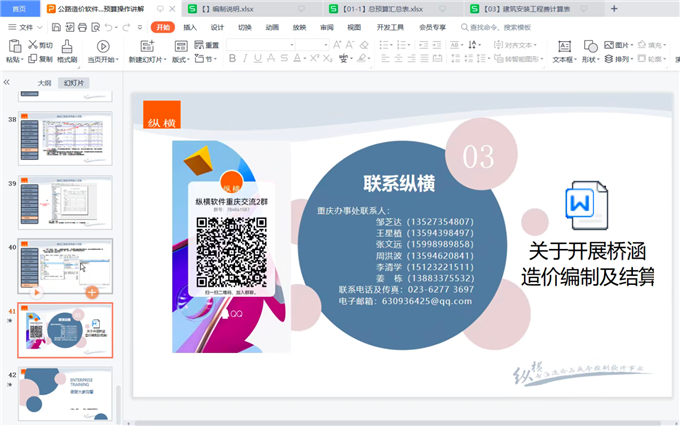Click the Text Direction icon
This screenshot has height=426, width=680.
(x=472, y=45)
